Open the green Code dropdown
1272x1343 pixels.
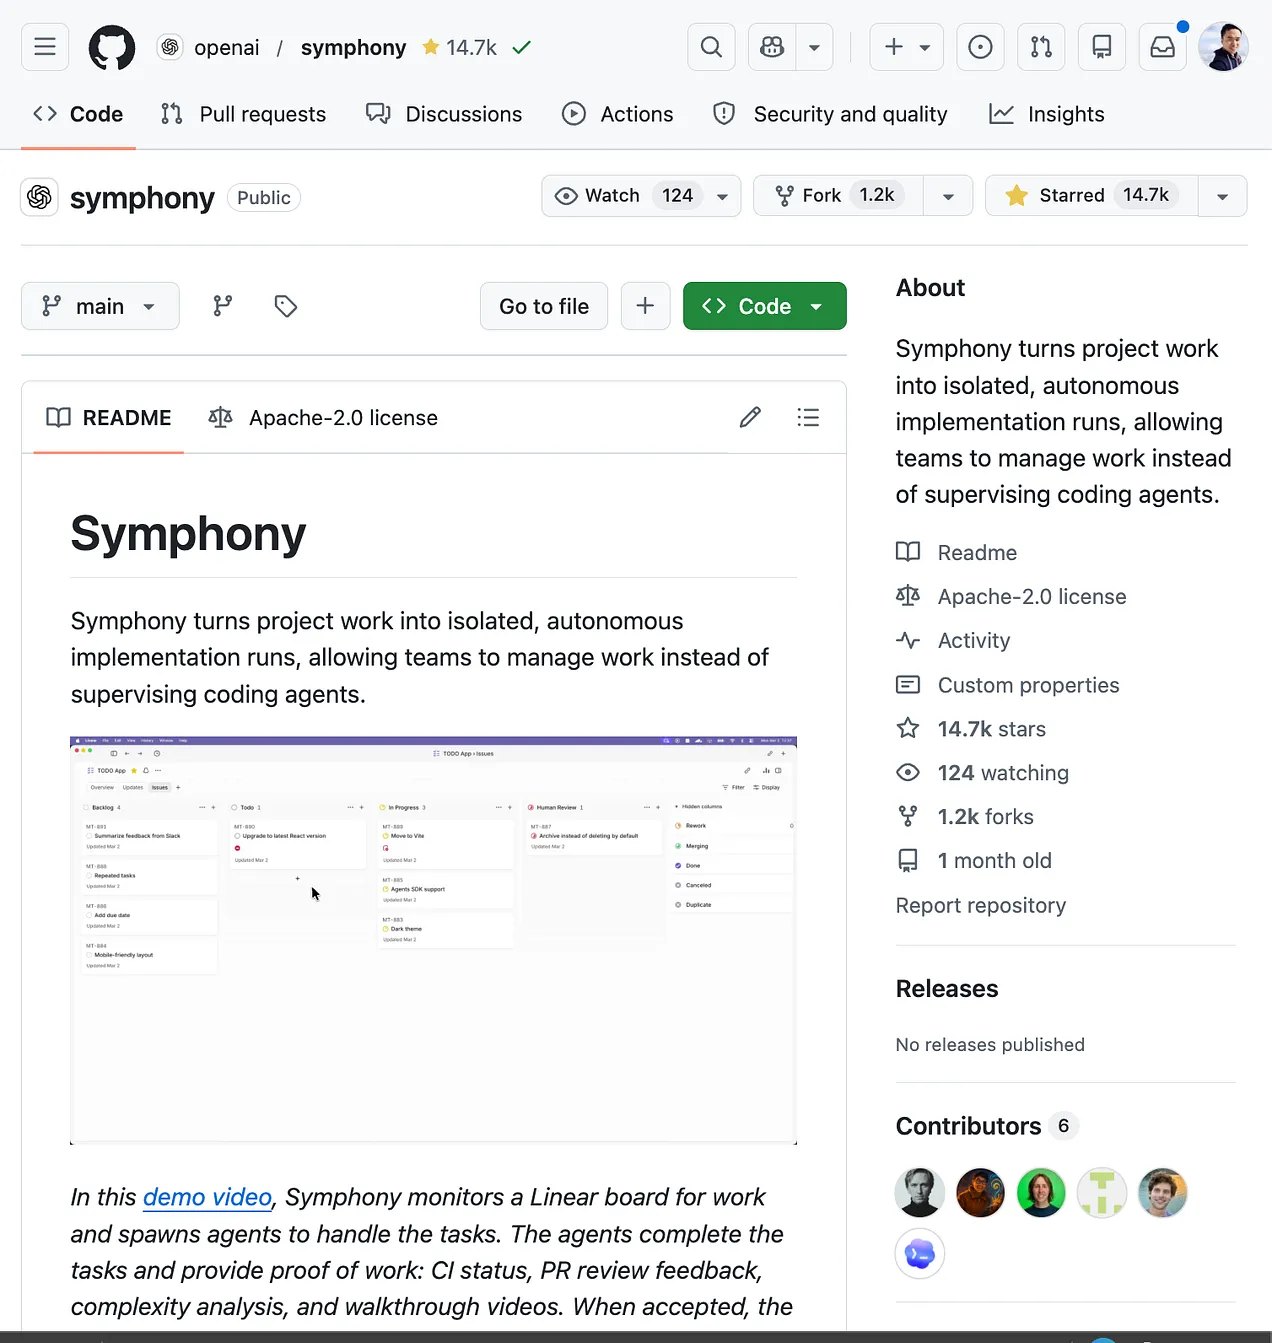point(764,306)
